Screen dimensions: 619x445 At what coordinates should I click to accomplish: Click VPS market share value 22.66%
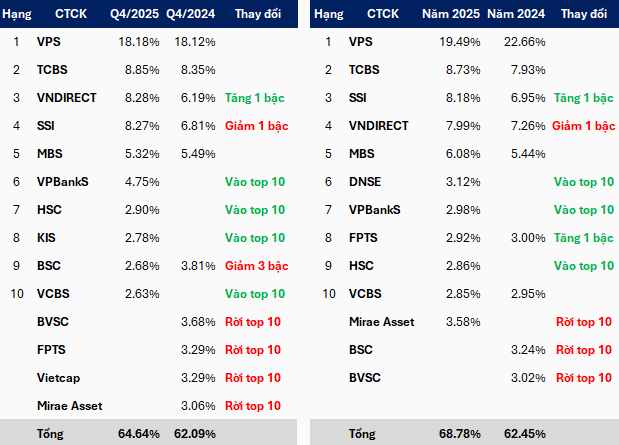pos(525,42)
